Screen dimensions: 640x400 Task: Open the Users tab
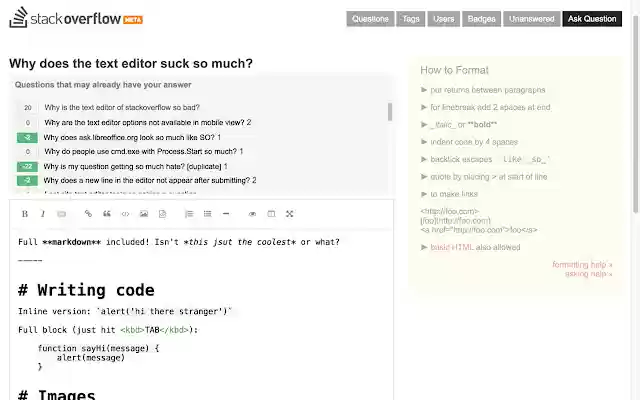click(444, 19)
